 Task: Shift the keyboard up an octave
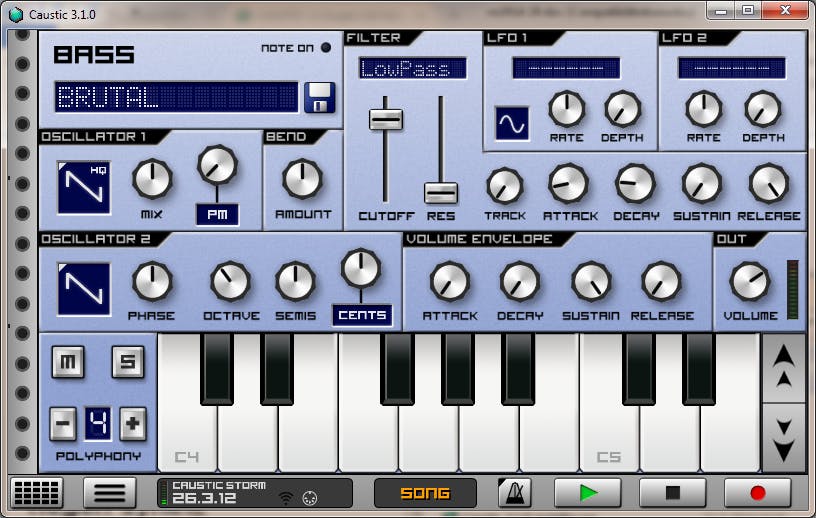pos(784,368)
